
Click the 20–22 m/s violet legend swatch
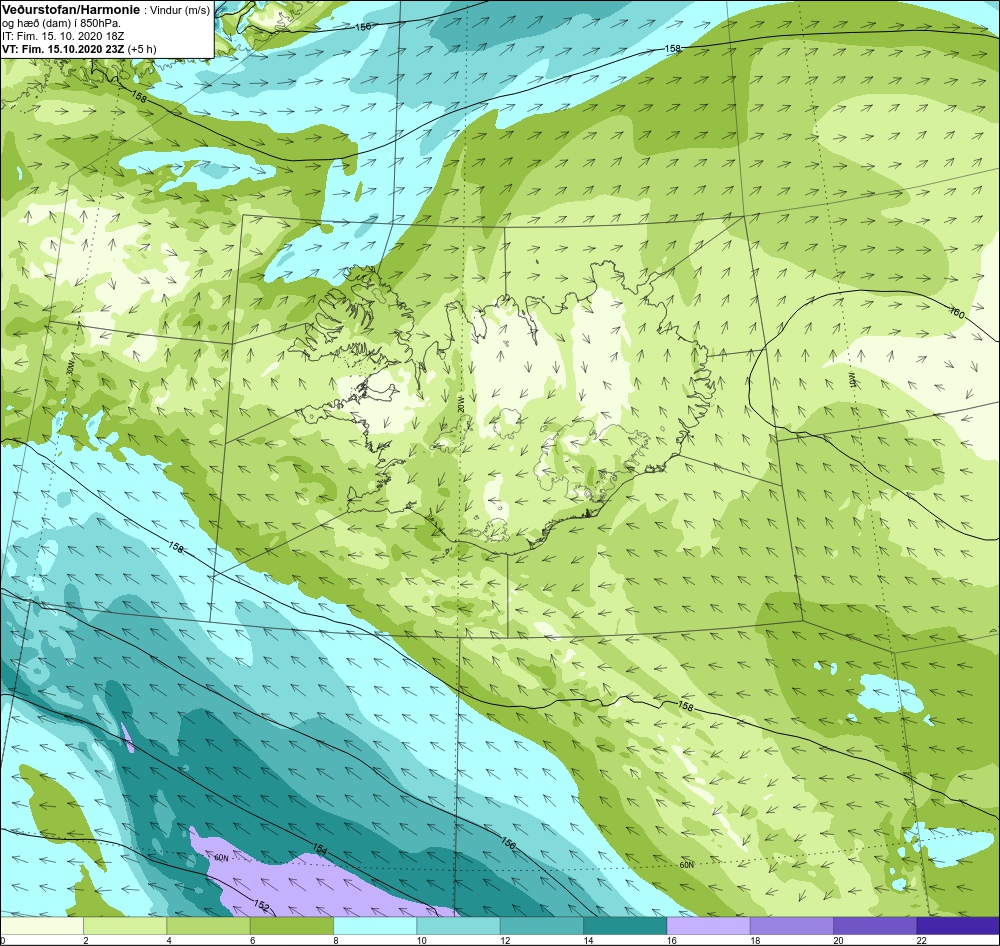[874, 926]
